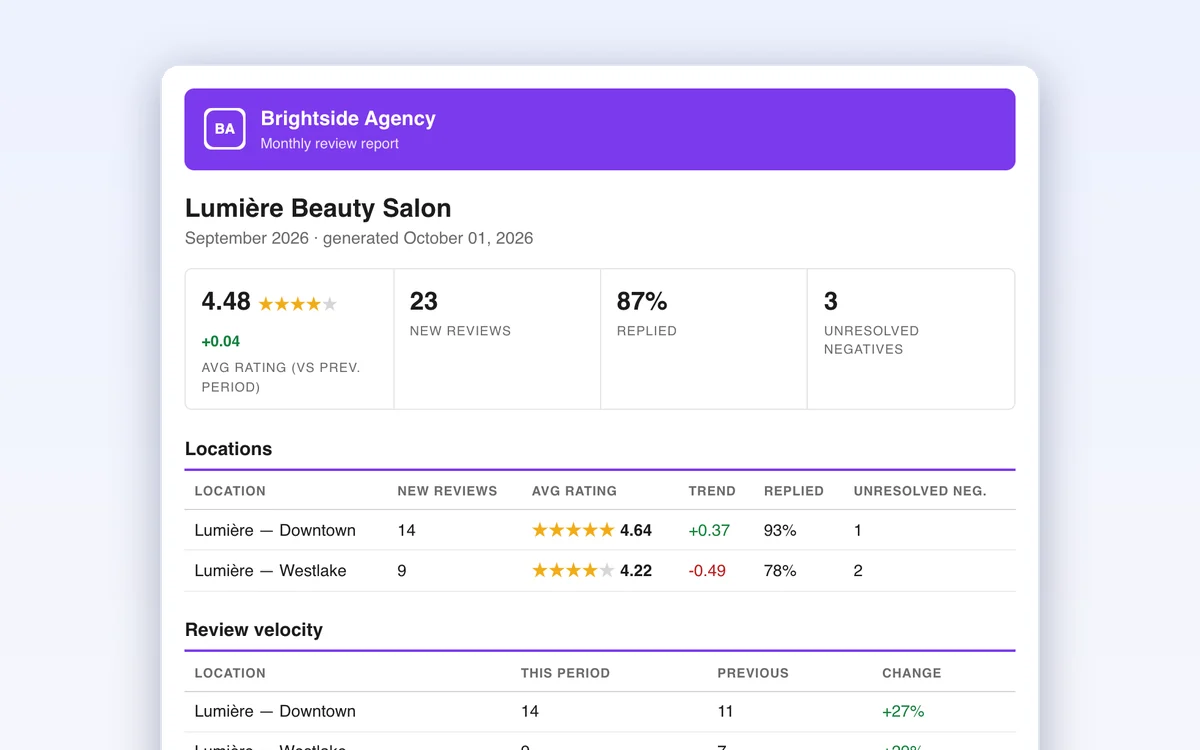Click the AVG RATING (VS PREV. PERIOD) label
This screenshot has width=1200, height=750.
coord(281,377)
